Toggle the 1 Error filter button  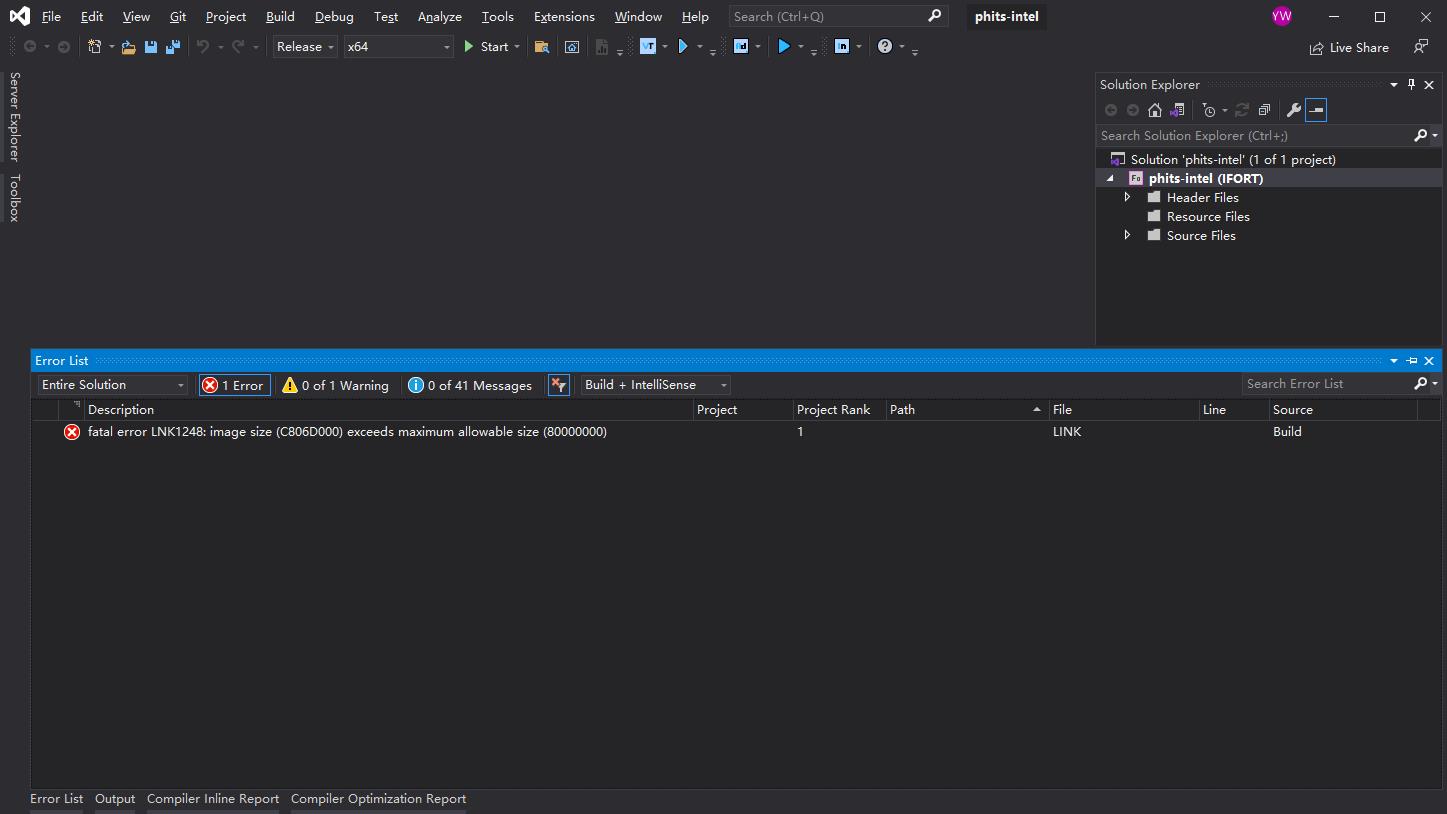pyautogui.click(x=234, y=385)
